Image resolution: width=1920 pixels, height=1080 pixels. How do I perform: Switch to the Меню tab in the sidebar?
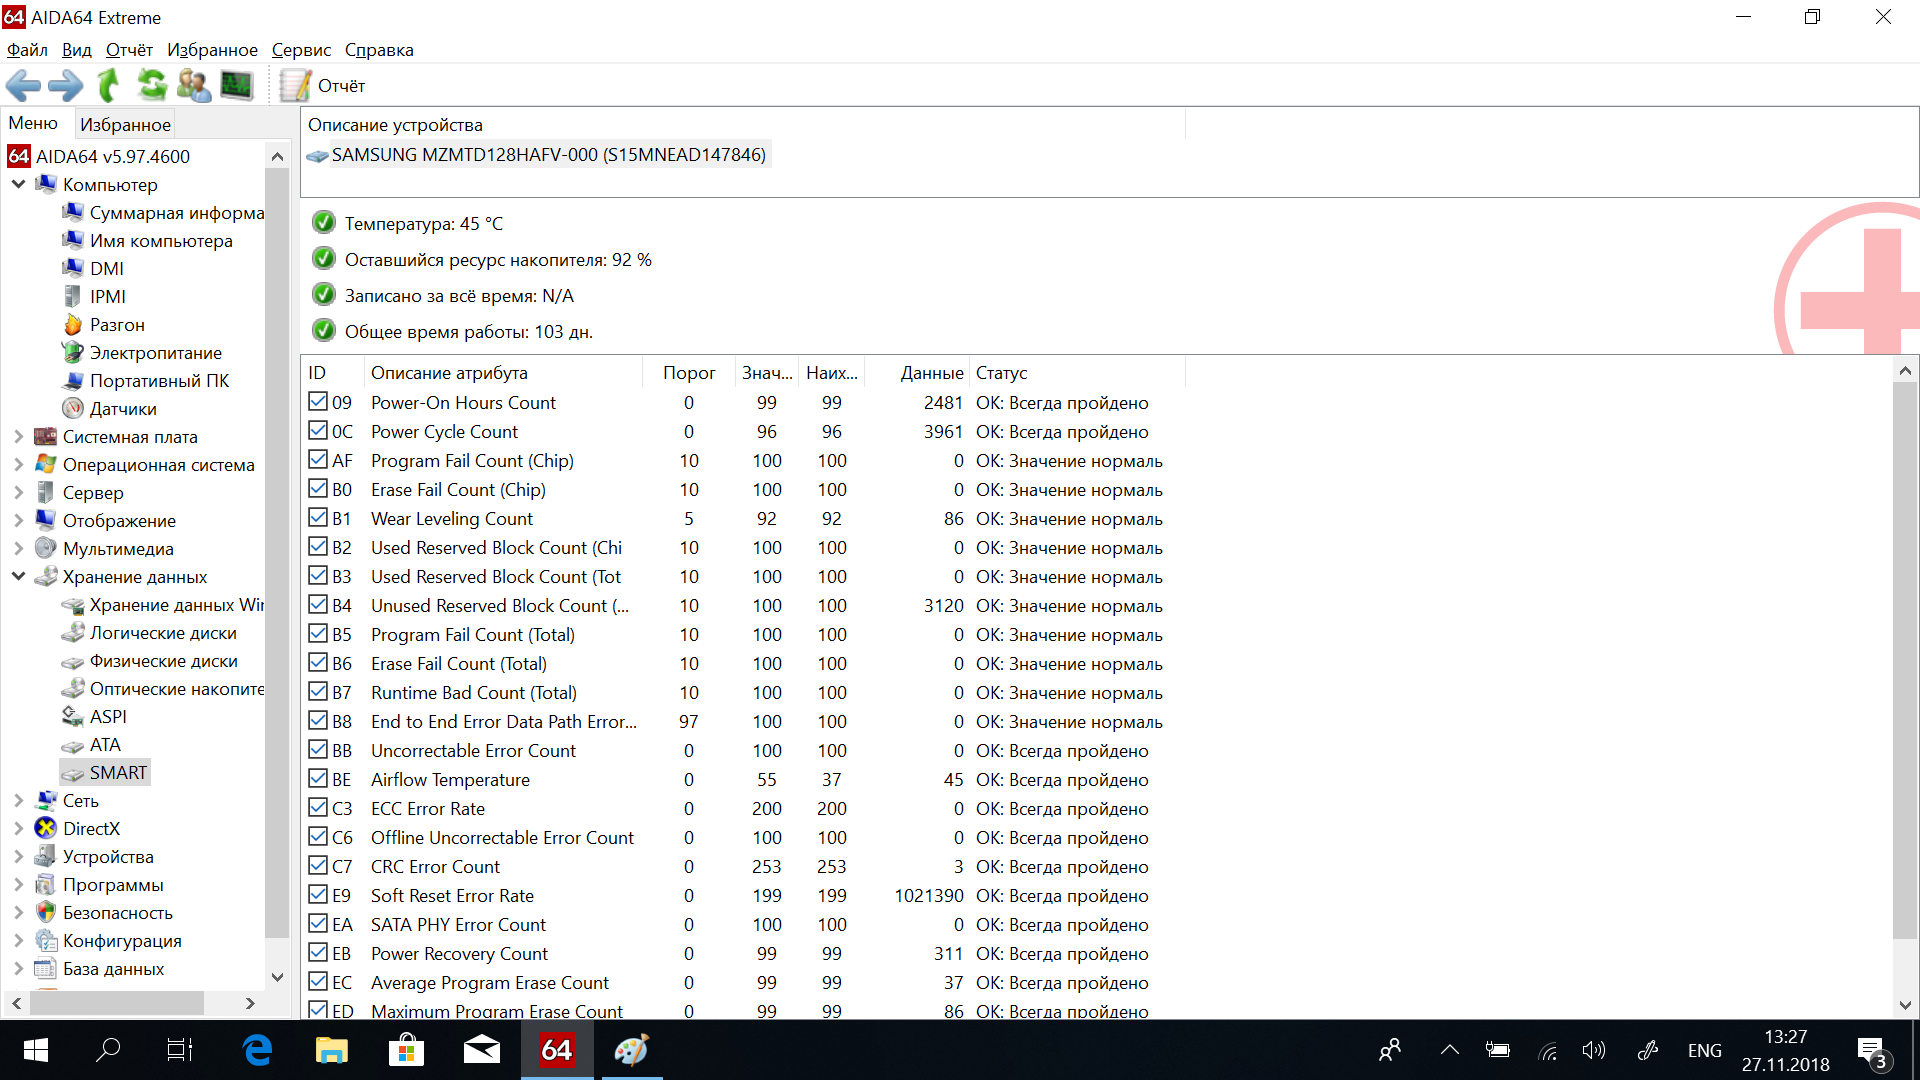click(33, 123)
